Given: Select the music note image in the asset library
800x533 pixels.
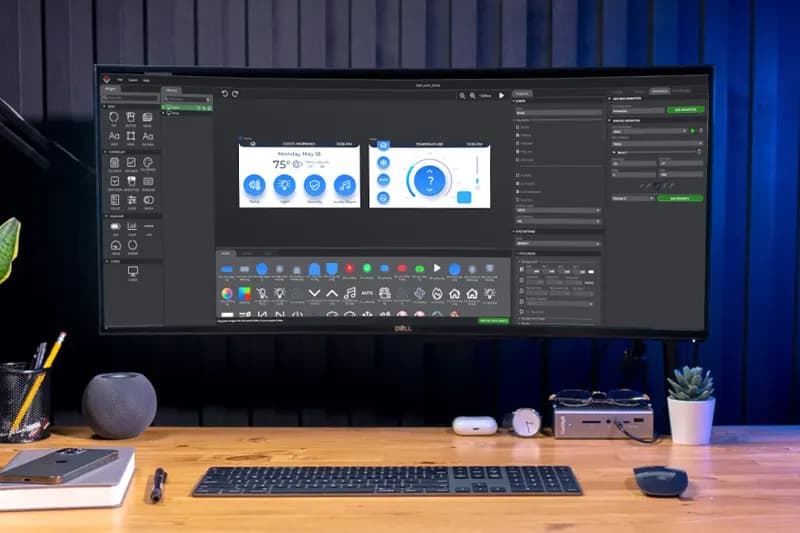Looking at the screenshot, I should 349,293.
